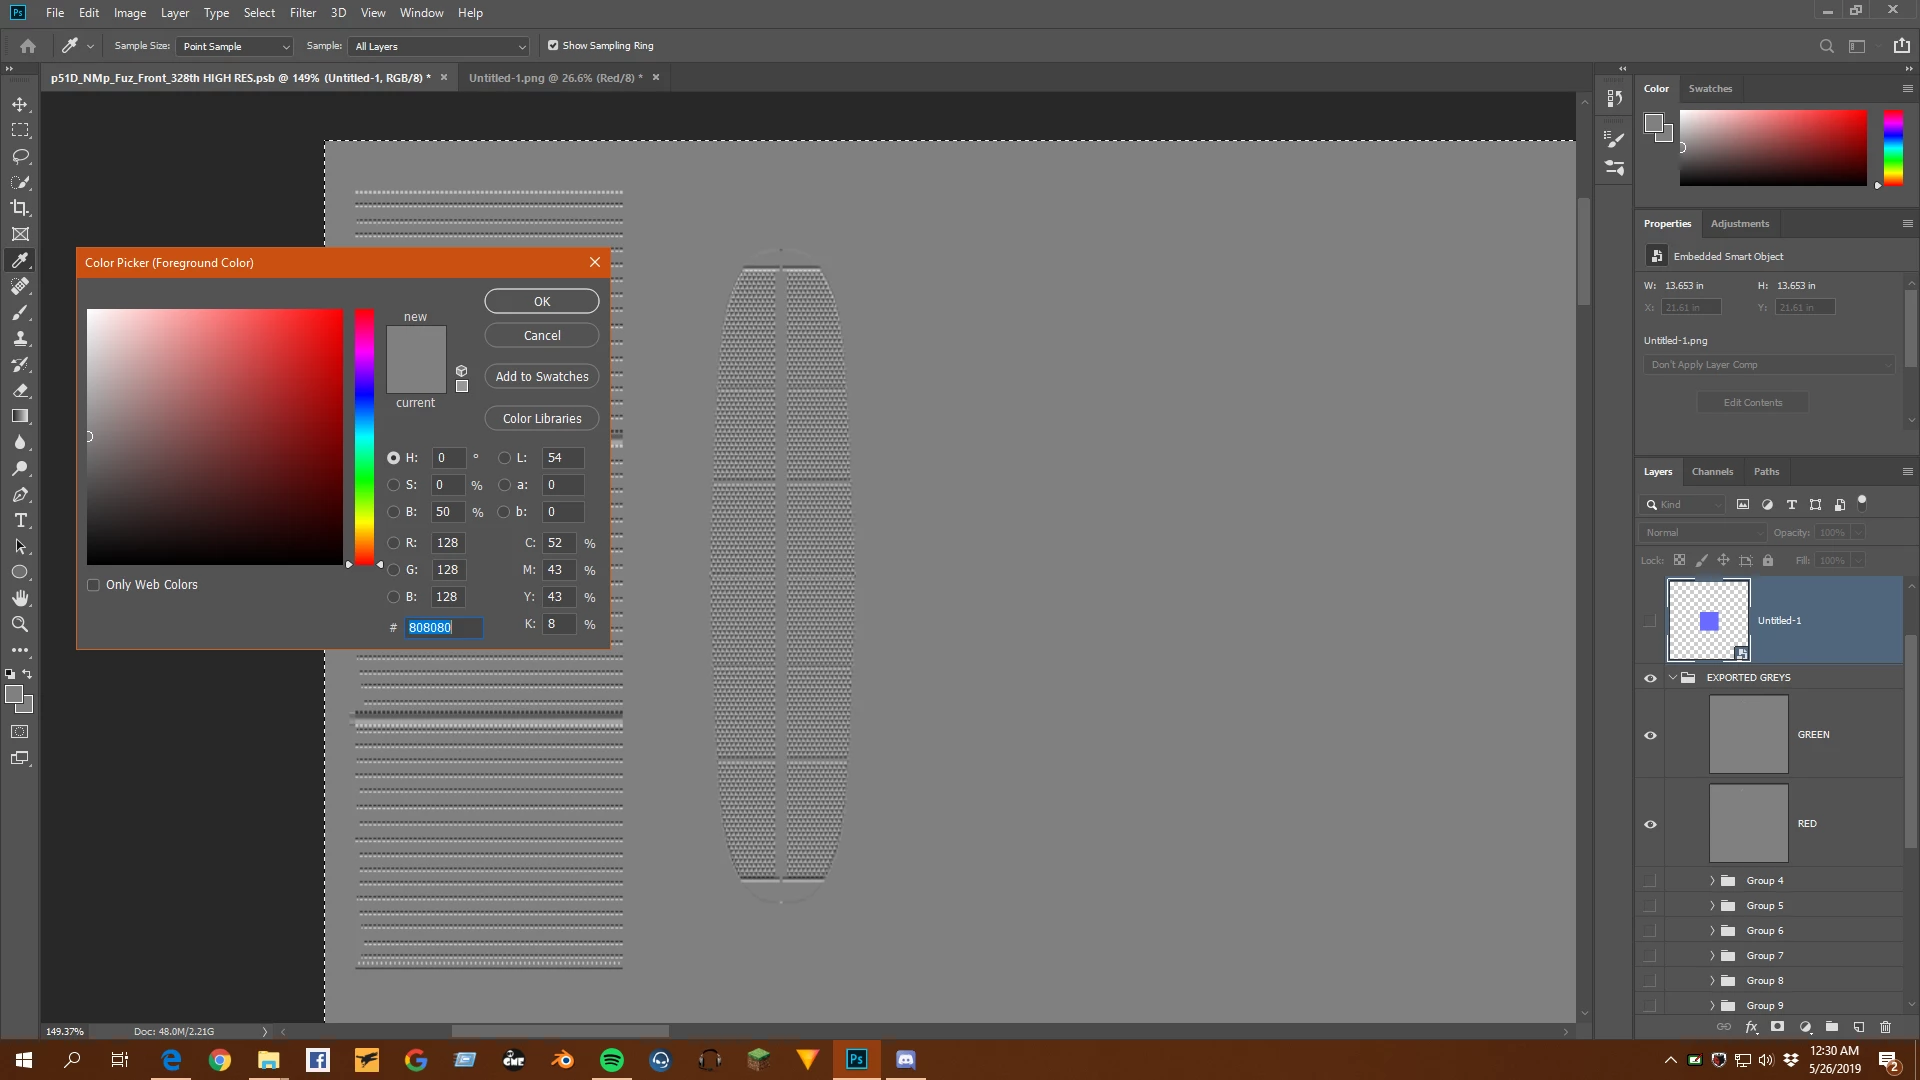Image resolution: width=1920 pixels, height=1080 pixels.
Task: Open the Sample Size dropdown
Action: pyautogui.click(x=234, y=46)
